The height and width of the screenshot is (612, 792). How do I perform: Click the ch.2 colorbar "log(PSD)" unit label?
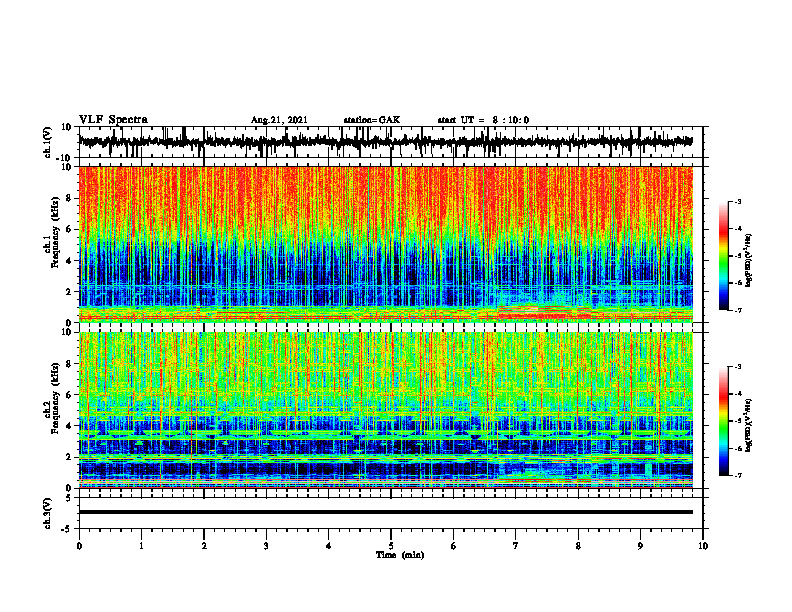pos(749,426)
